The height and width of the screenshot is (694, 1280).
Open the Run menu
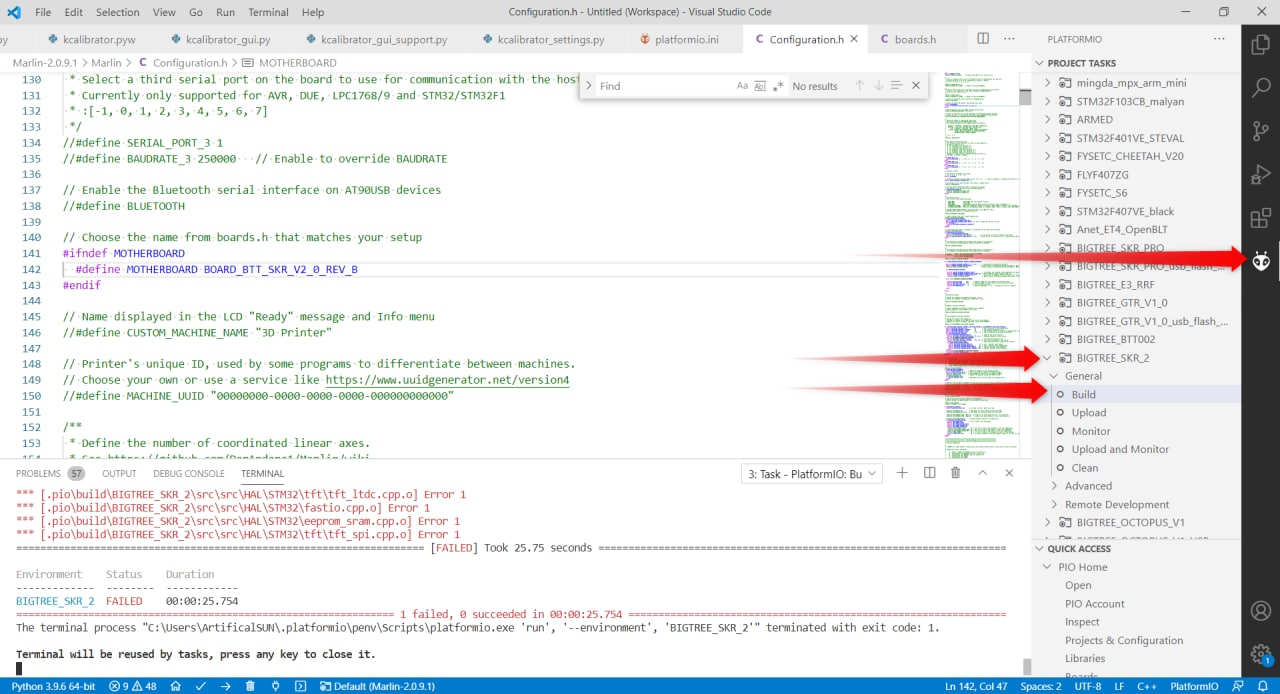[x=225, y=12]
